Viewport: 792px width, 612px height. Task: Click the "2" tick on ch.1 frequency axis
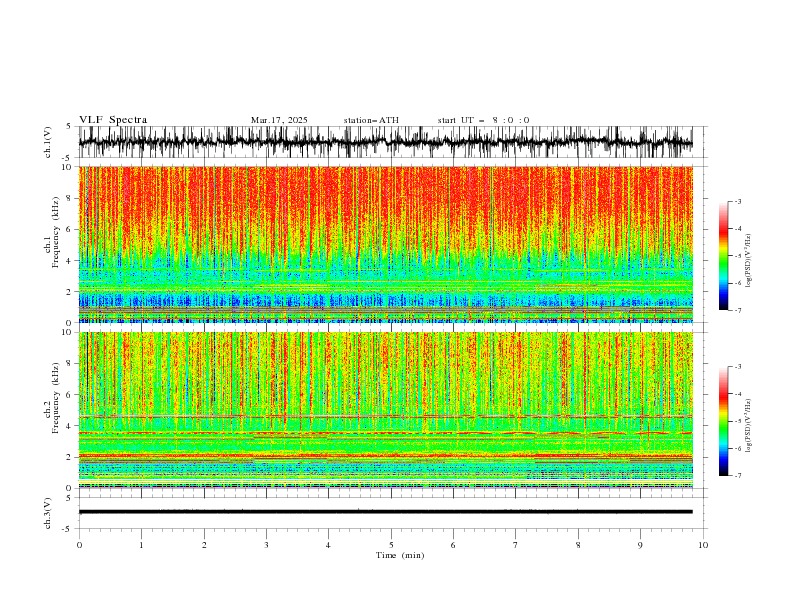tap(70, 291)
